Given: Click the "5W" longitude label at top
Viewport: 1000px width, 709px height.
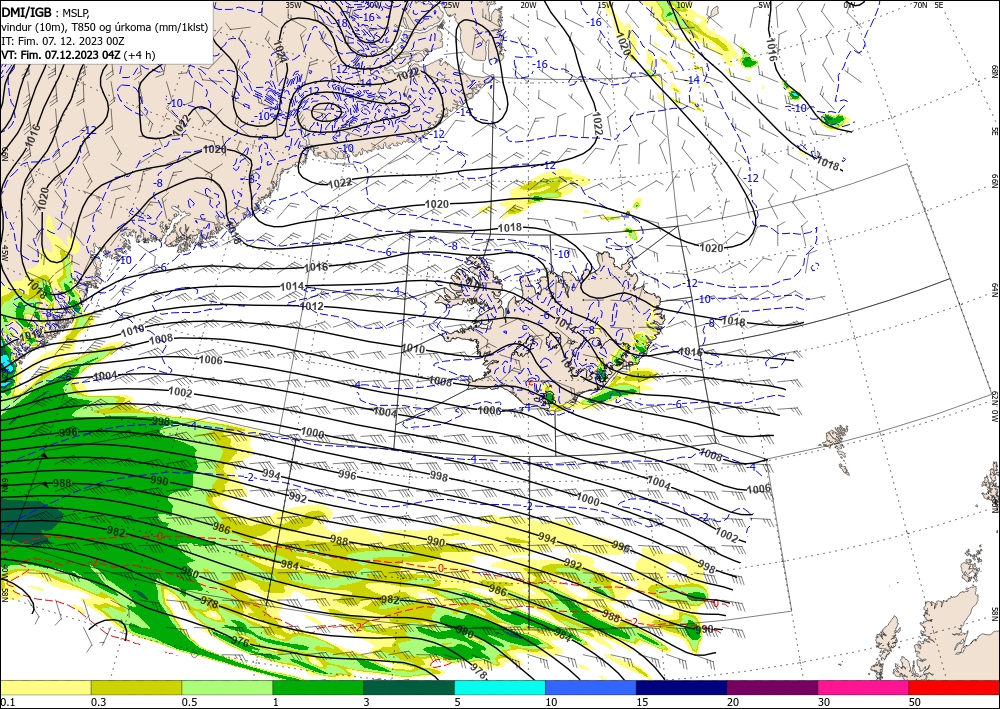Looking at the screenshot, I should tap(765, 5).
